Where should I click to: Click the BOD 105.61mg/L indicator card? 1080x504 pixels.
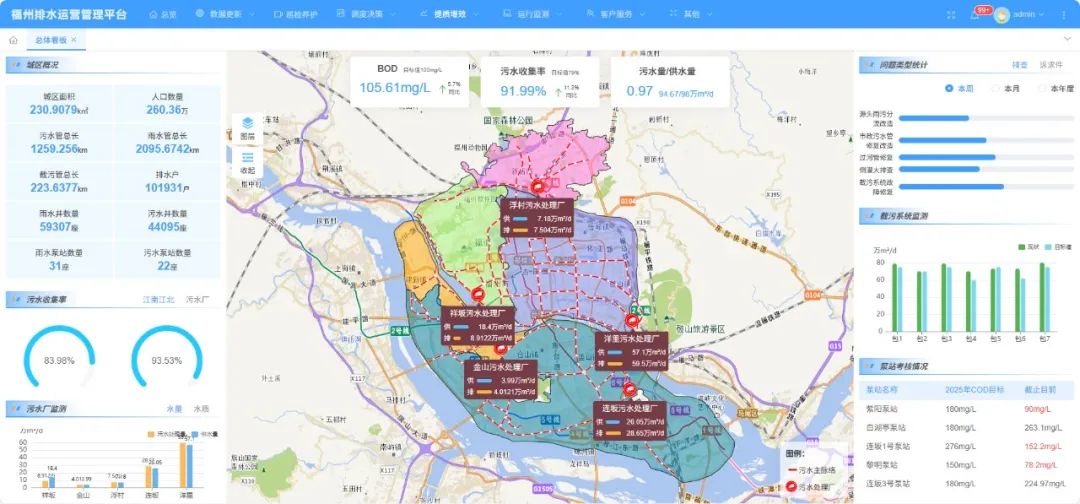point(409,81)
